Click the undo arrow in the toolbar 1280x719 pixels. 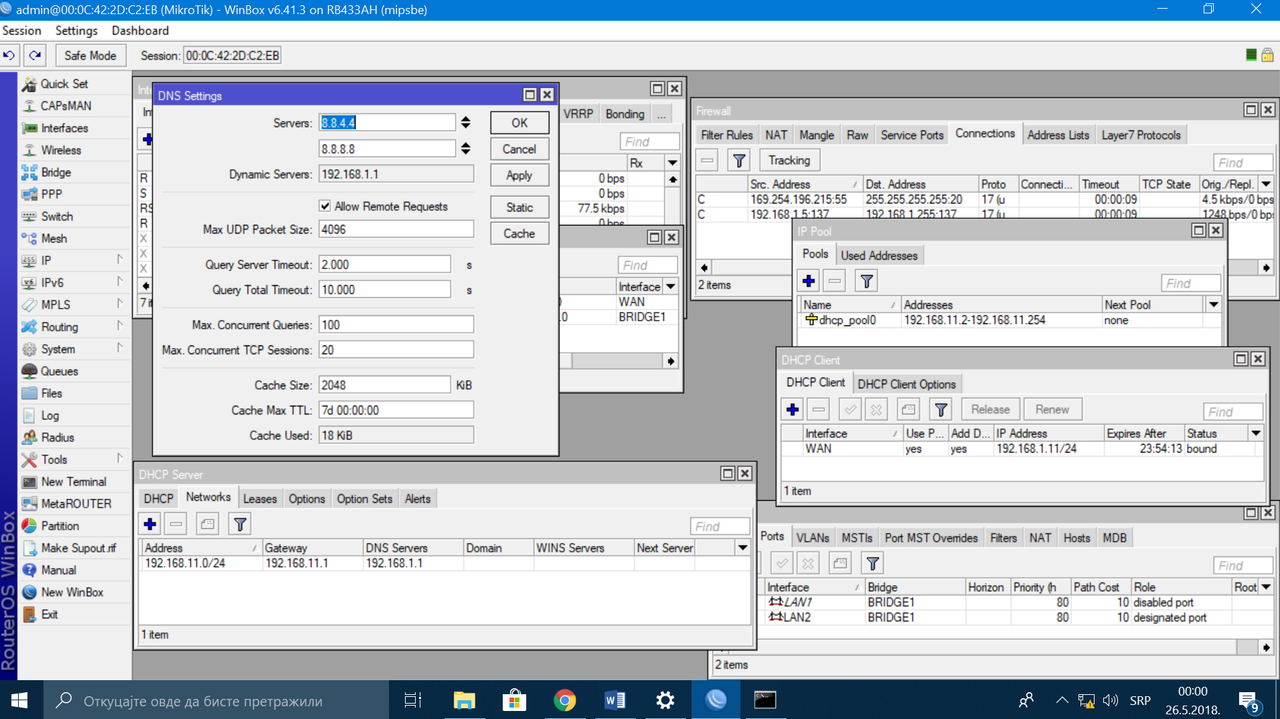tap(10, 56)
